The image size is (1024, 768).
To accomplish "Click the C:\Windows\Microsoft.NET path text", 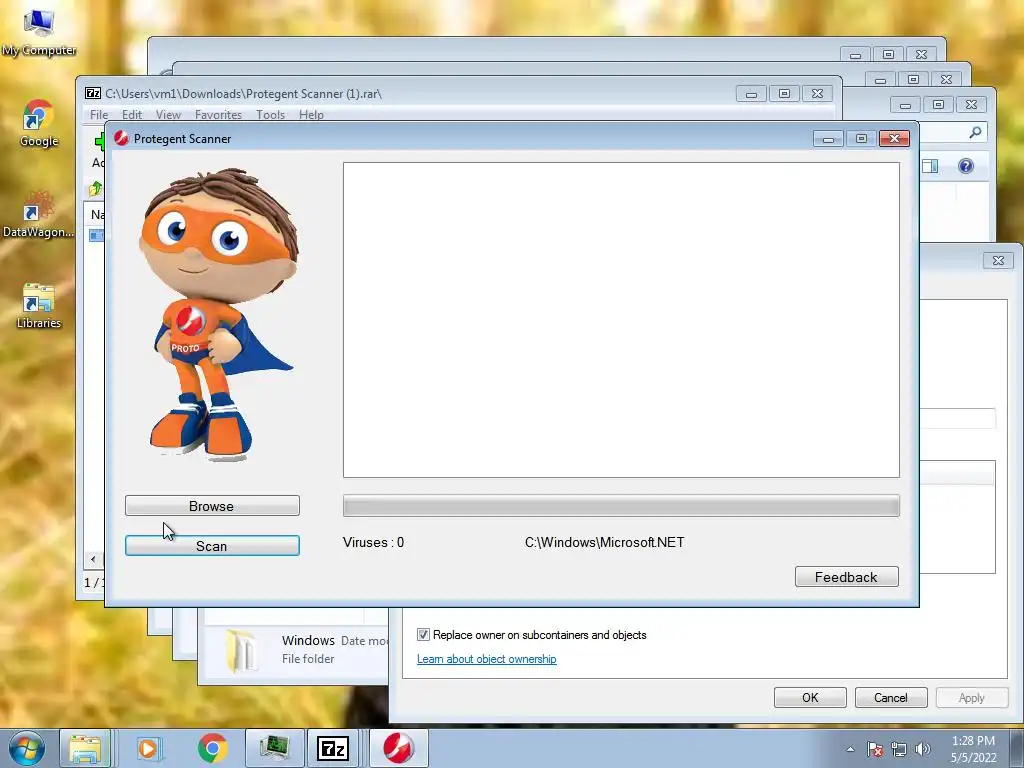I will [605, 542].
